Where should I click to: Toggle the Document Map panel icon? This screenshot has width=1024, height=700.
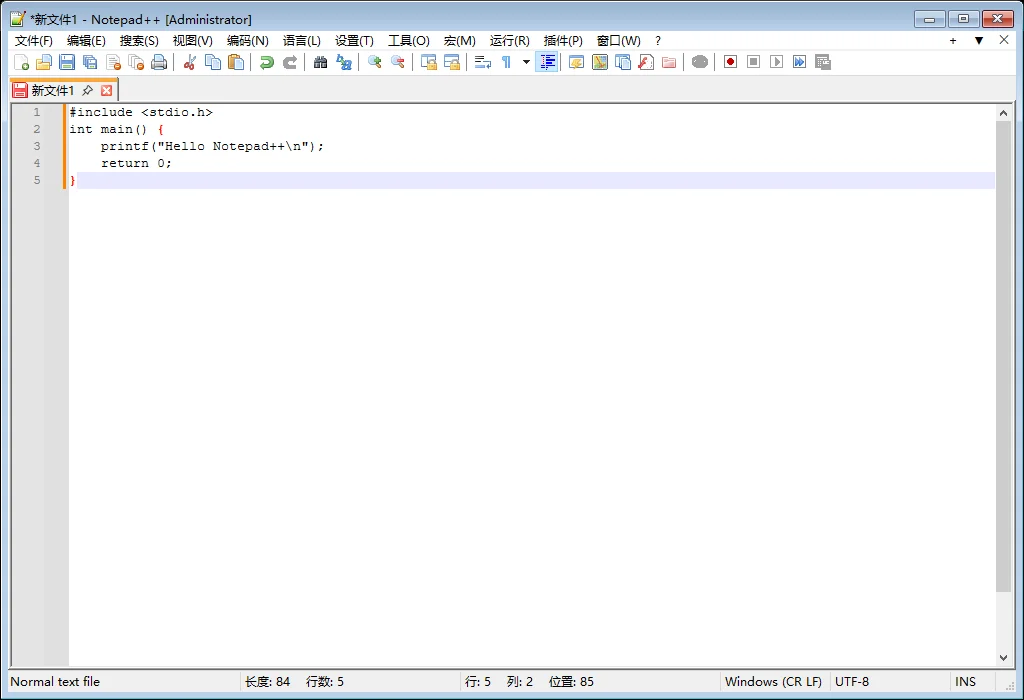600,62
